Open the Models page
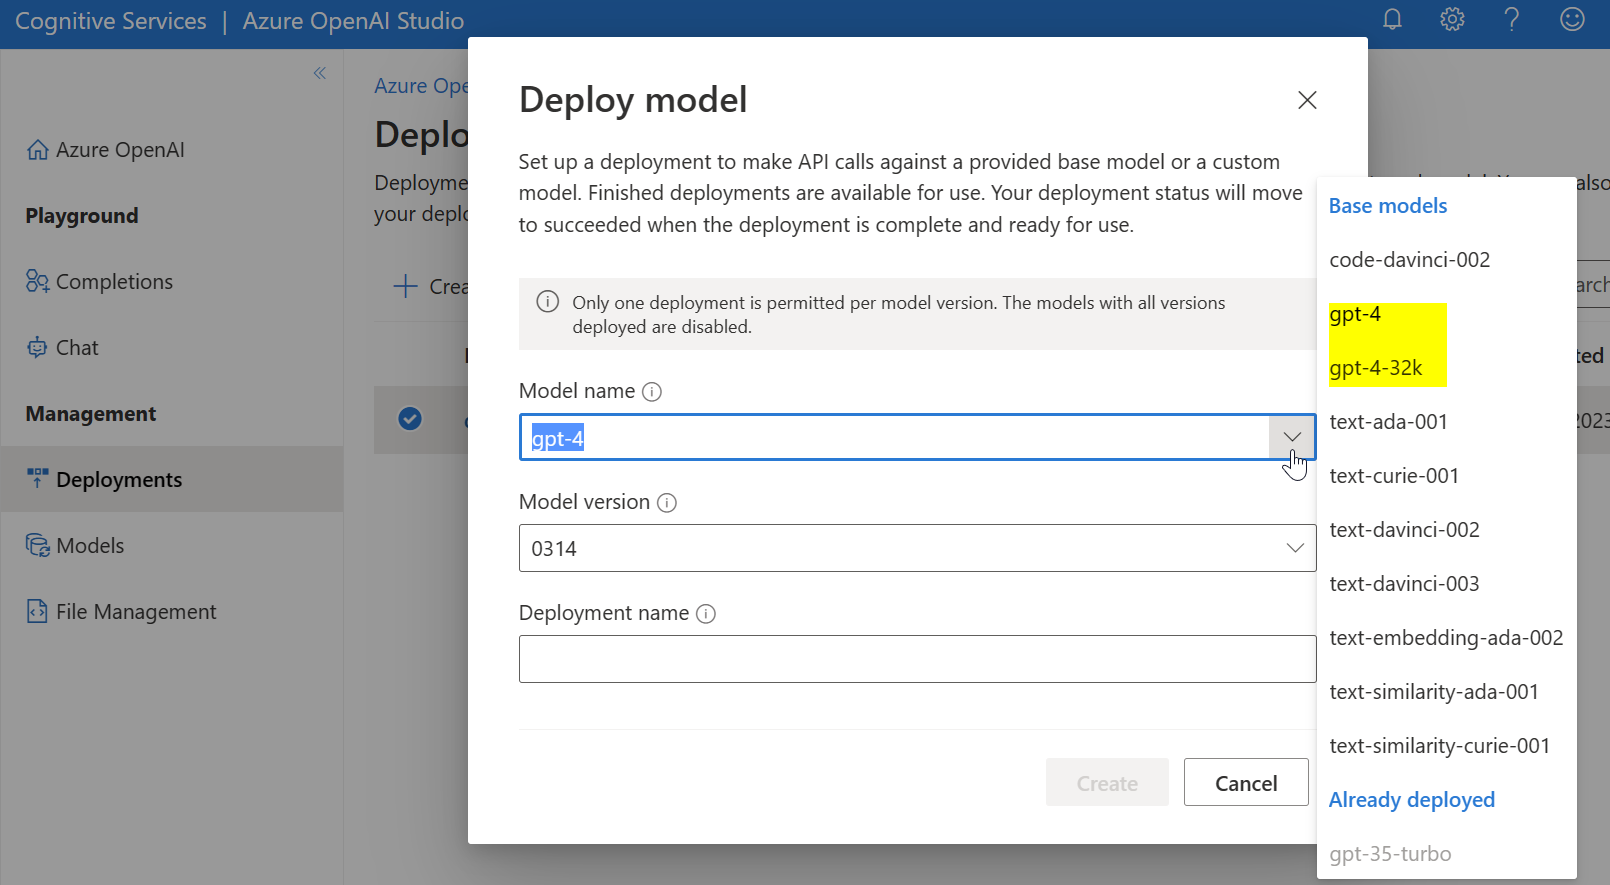Image resolution: width=1610 pixels, height=885 pixels. pyautogui.click(x=75, y=546)
